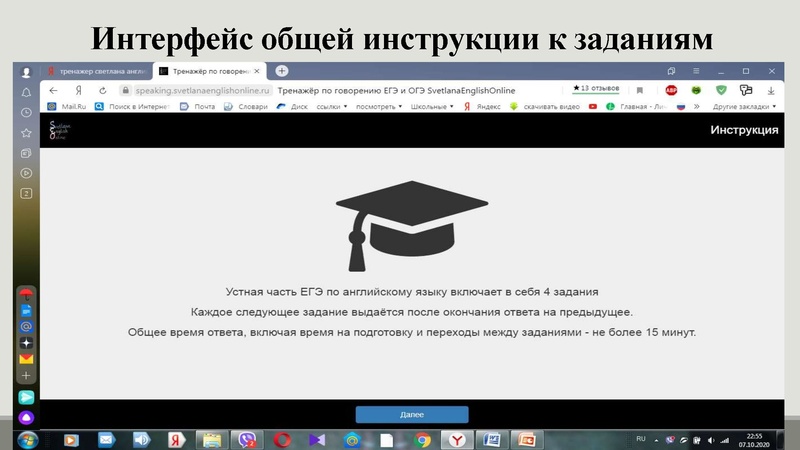
Task: Open Microsoft Word from the taskbar
Action: 492,439
